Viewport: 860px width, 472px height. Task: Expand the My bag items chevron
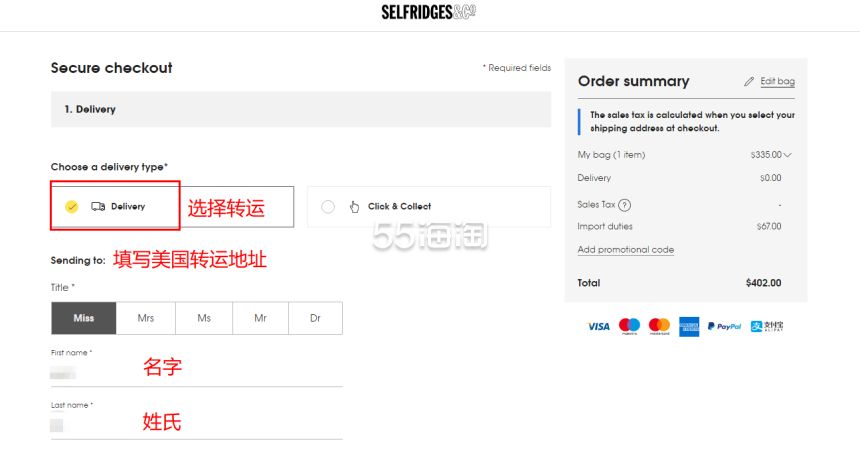[x=788, y=155]
